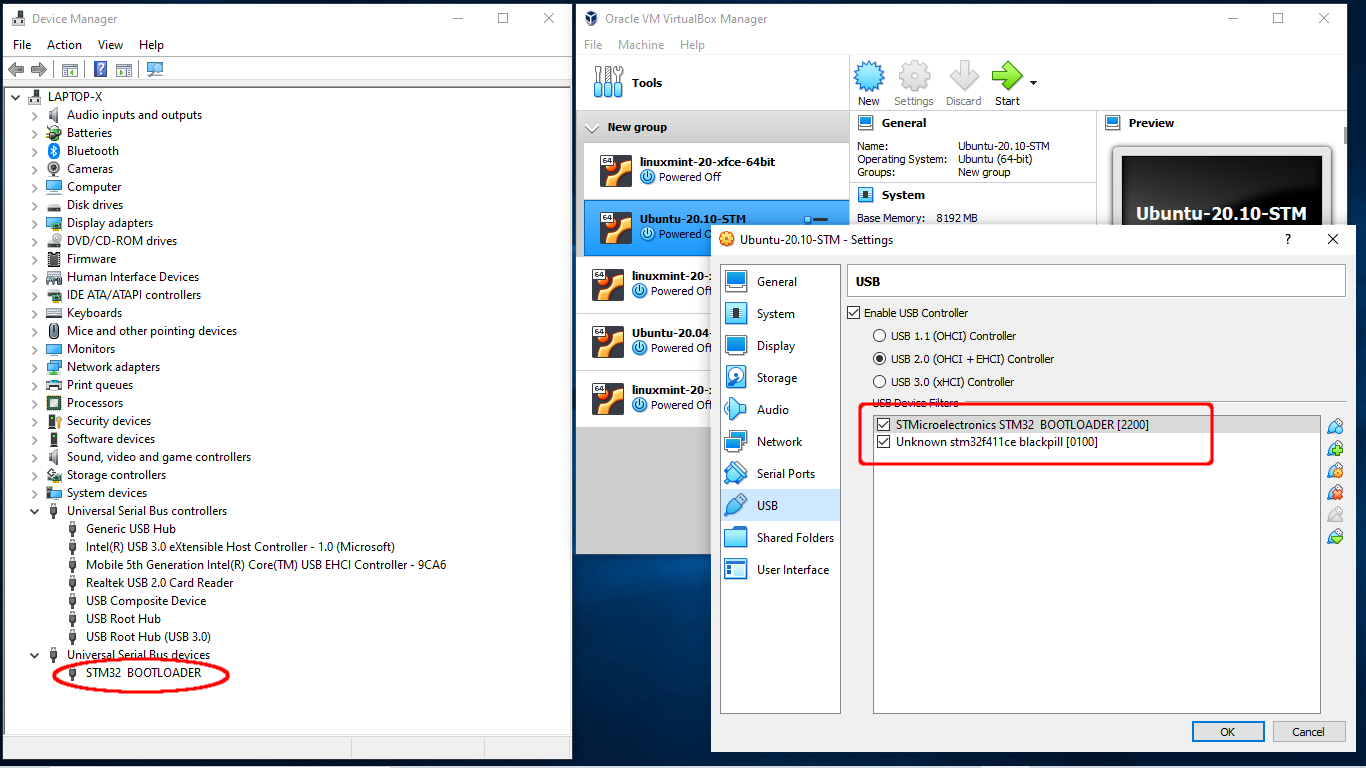Collapse the LAPTOP-X root node
Screen dimensions: 1366x768
(x=16, y=97)
